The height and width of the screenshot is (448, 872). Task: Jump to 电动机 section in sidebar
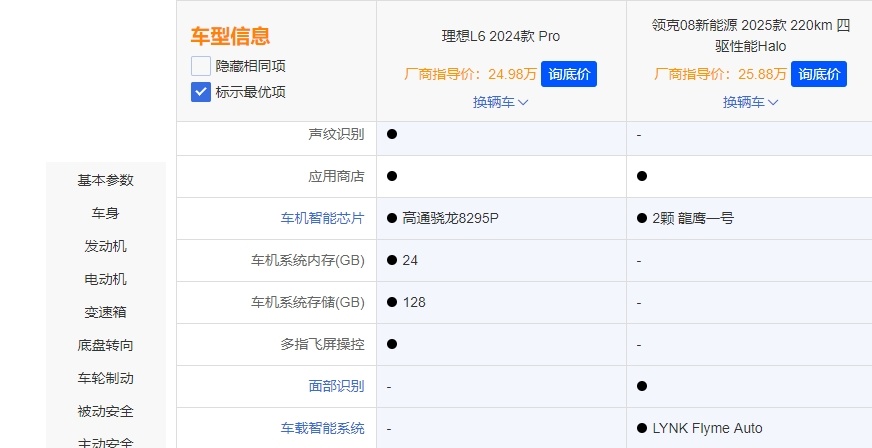[106, 279]
